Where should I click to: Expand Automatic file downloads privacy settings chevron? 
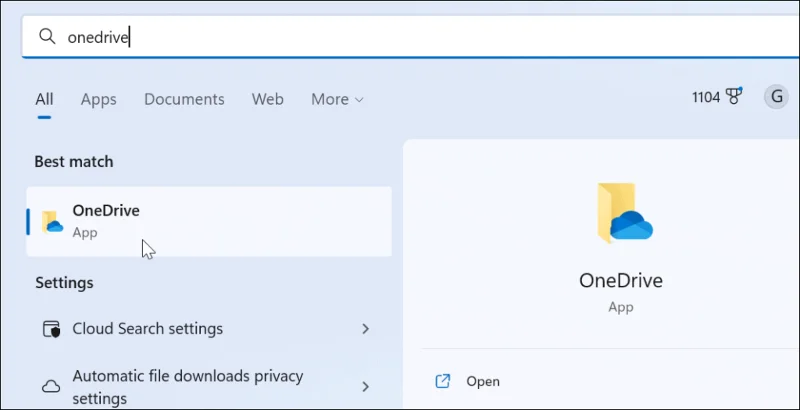[x=365, y=387]
